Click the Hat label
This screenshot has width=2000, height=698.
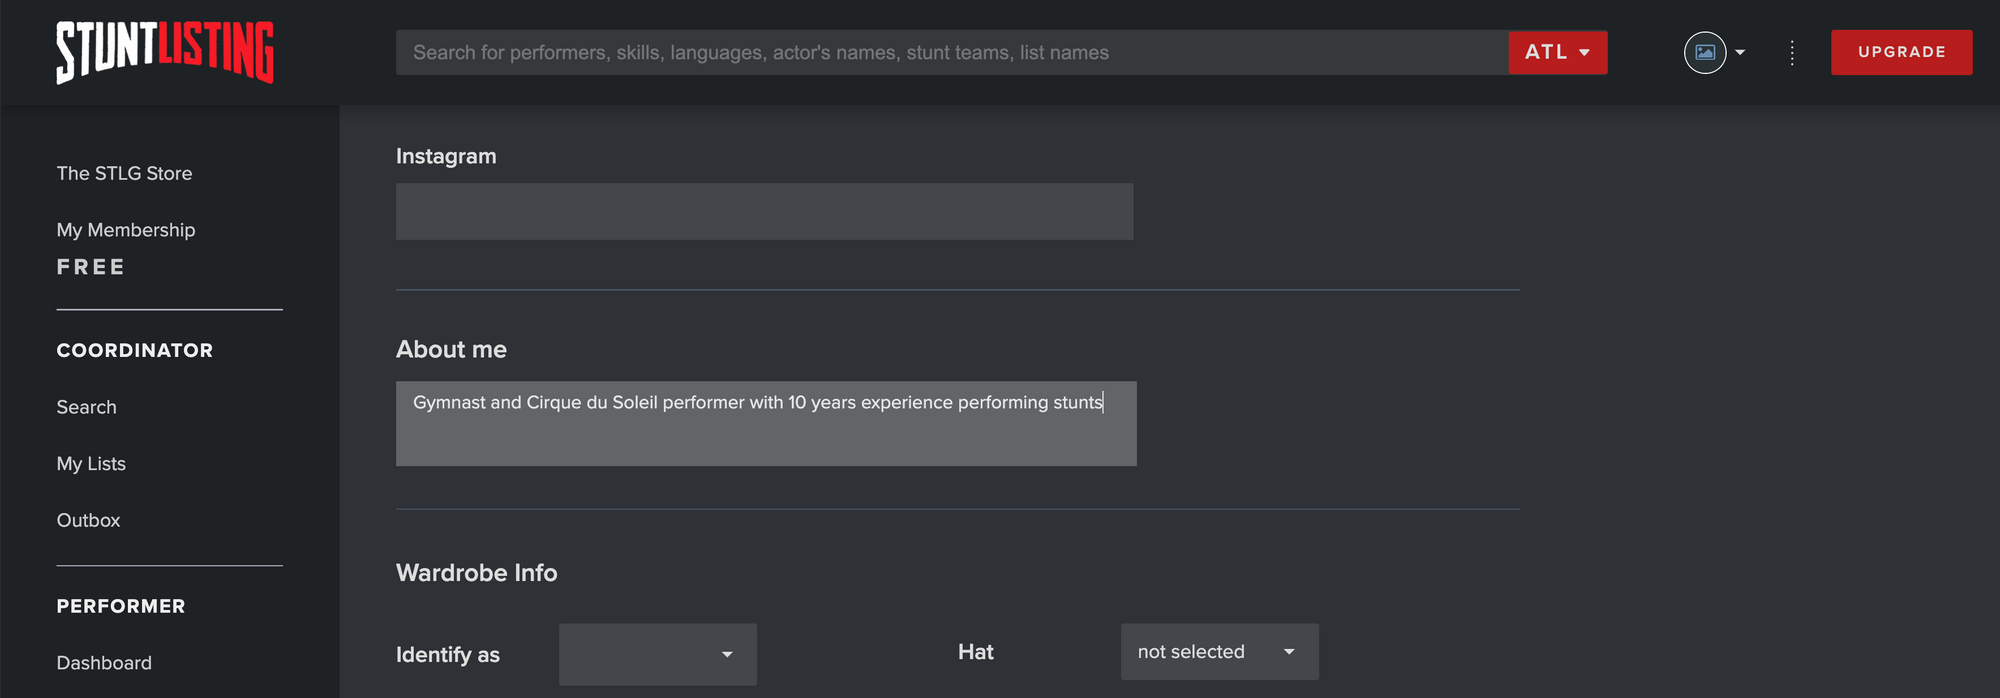click(x=976, y=652)
